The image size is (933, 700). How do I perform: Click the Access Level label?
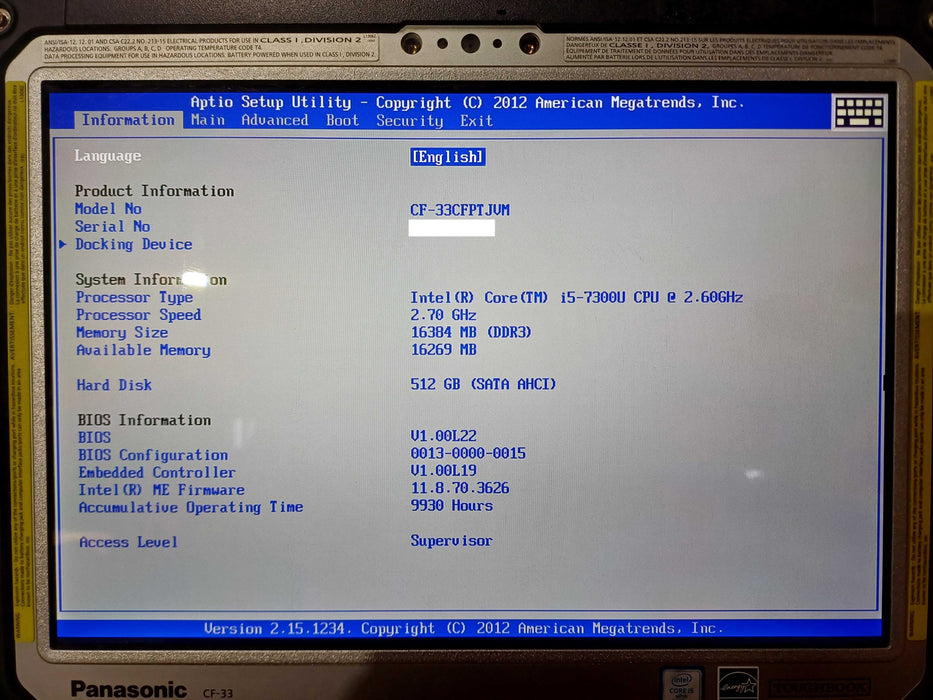(129, 542)
